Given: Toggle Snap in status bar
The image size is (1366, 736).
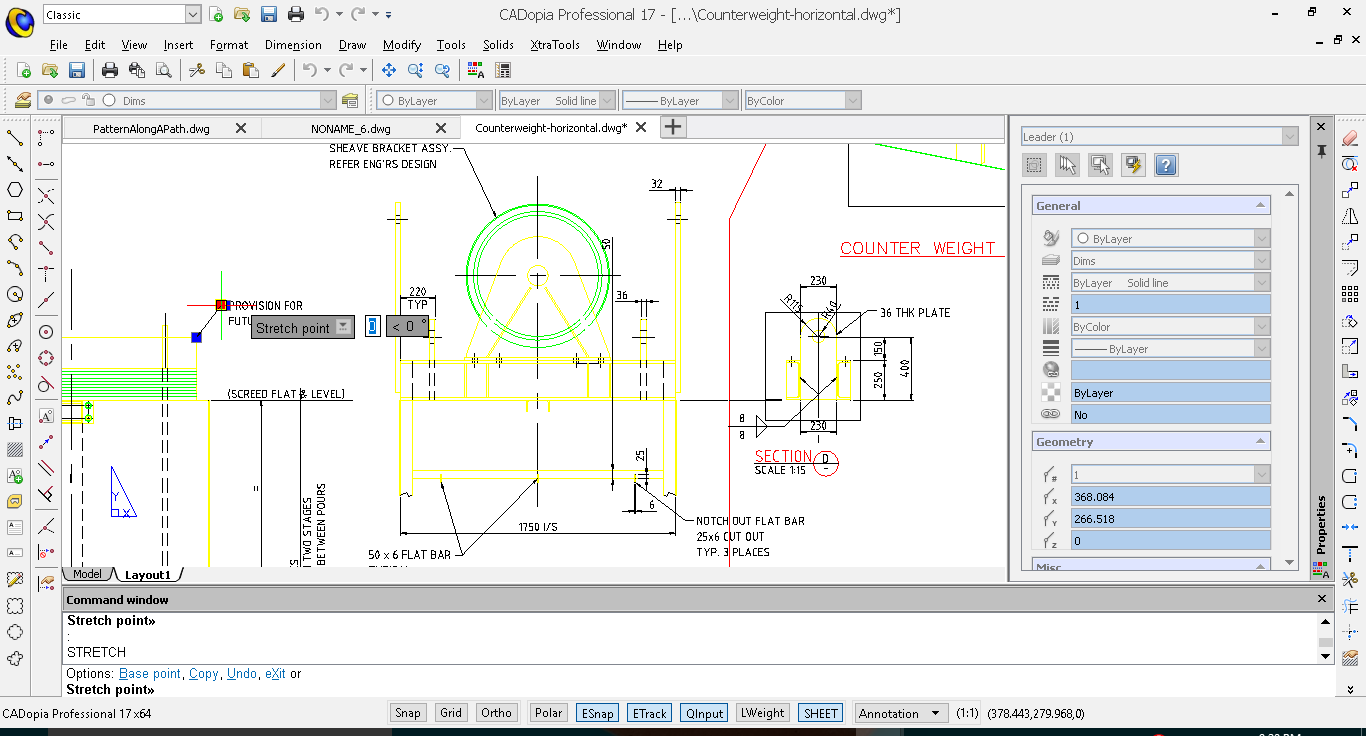Looking at the screenshot, I should pos(408,713).
